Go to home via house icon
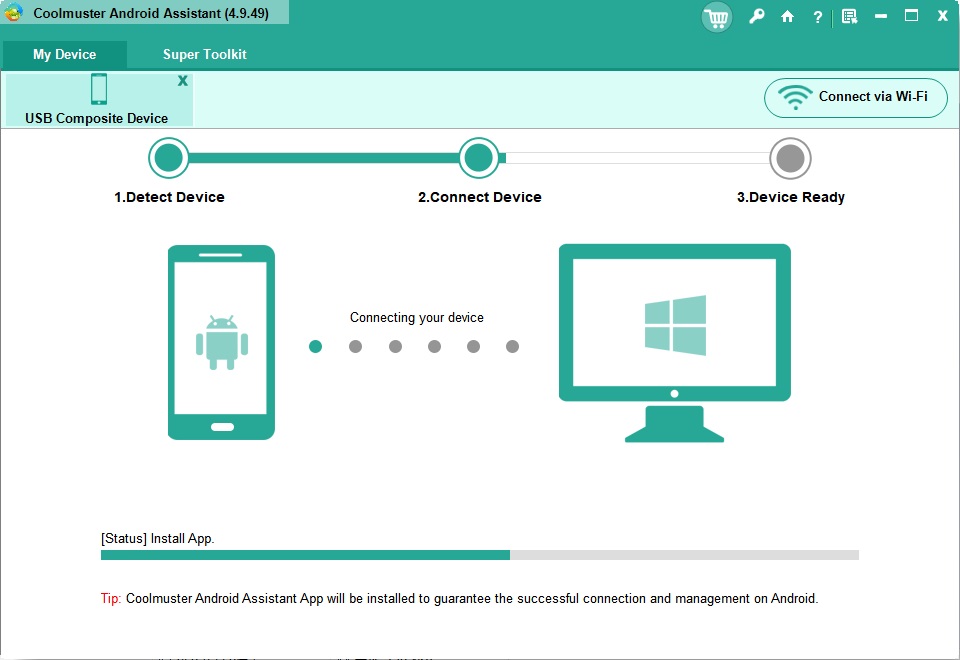 click(x=787, y=17)
